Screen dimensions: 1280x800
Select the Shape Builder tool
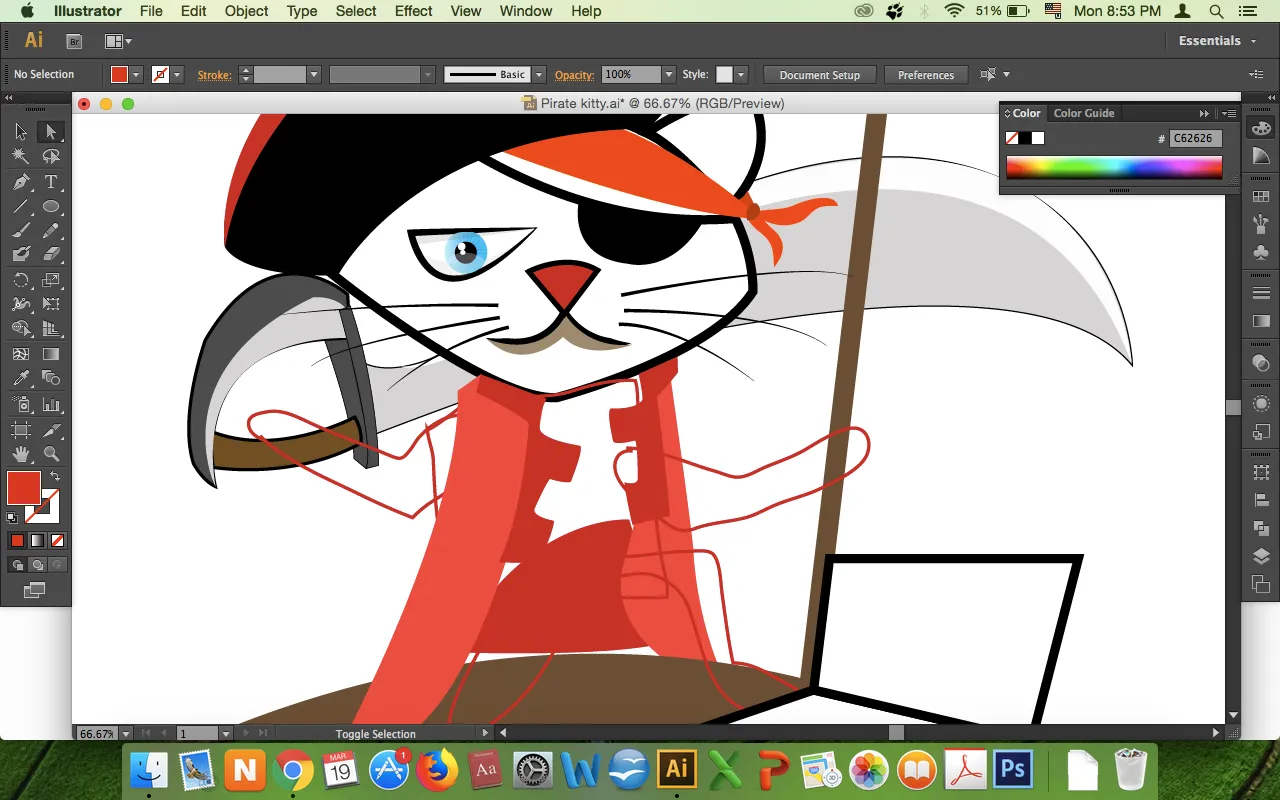[x=21, y=329]
